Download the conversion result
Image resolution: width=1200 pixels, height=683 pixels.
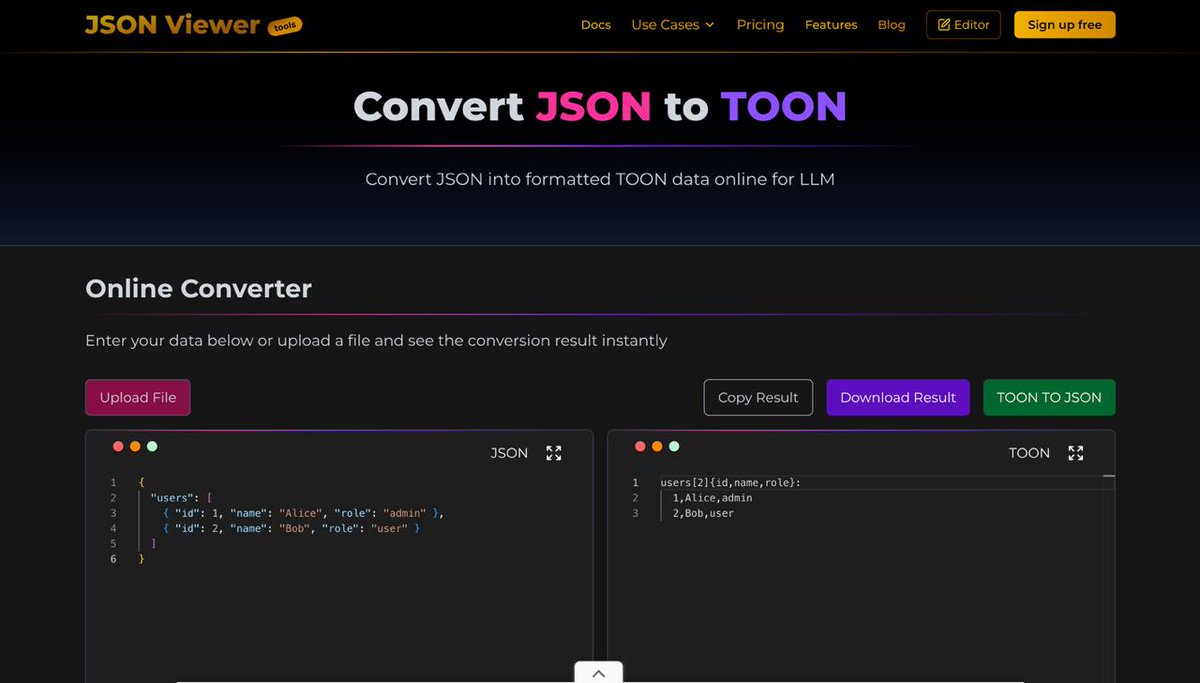[x=897, y=397]
